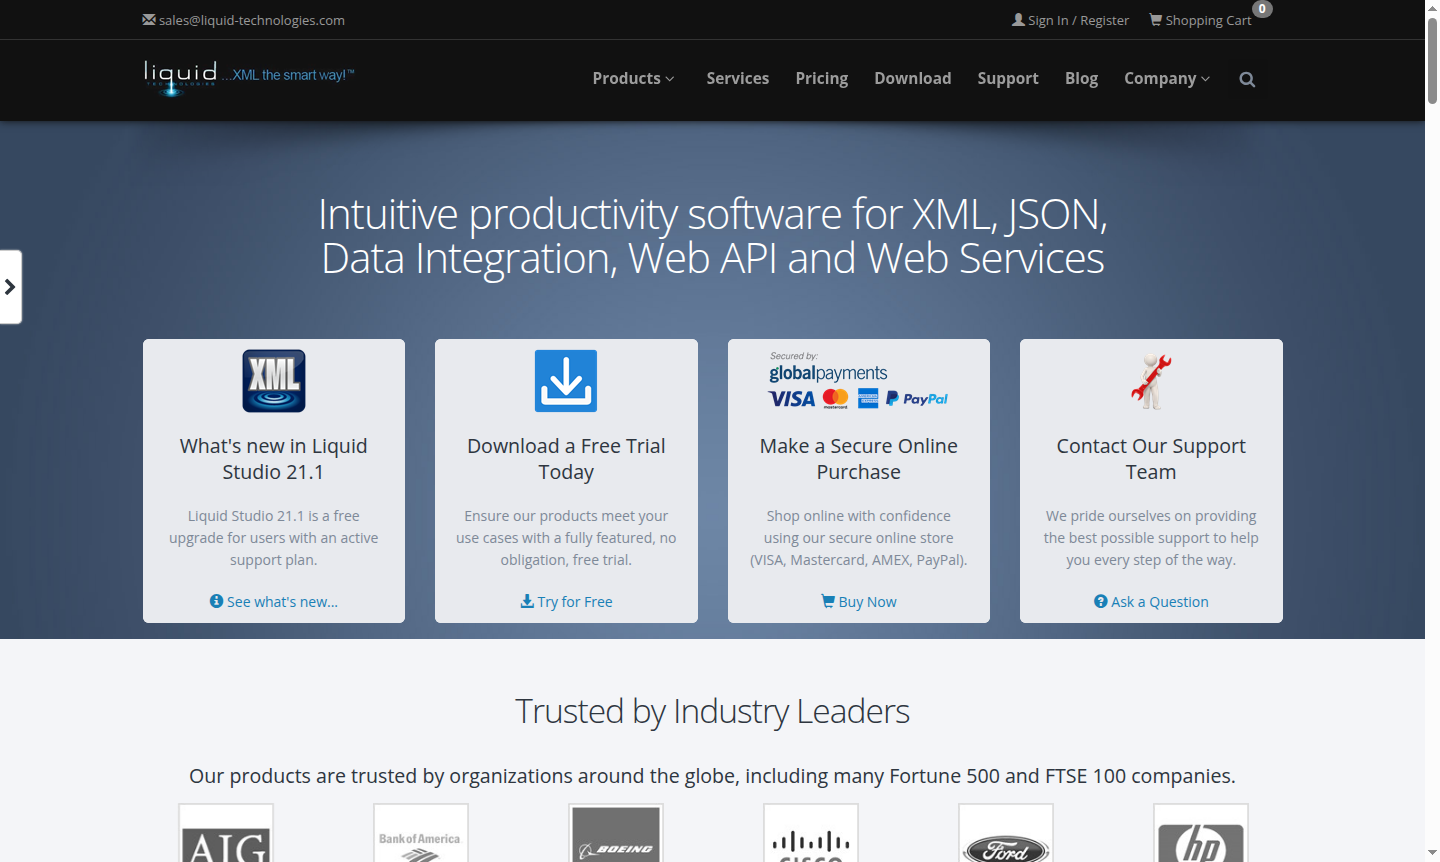Click the Buy Now link

pos(858,602)
